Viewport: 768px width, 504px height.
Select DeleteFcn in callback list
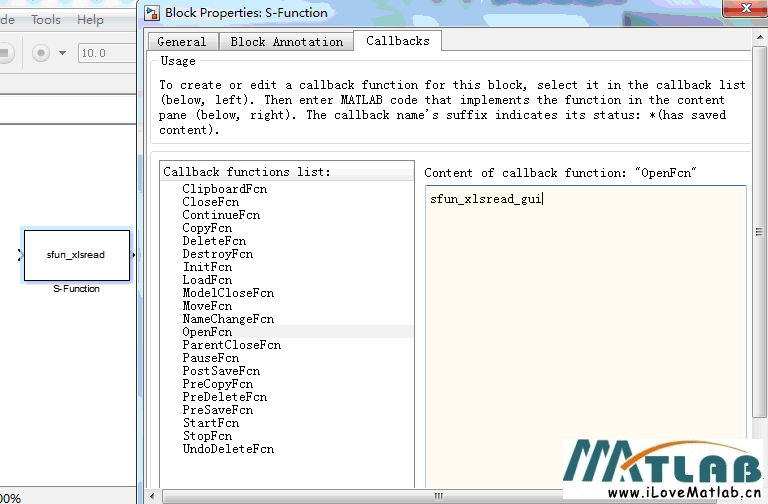214,241
